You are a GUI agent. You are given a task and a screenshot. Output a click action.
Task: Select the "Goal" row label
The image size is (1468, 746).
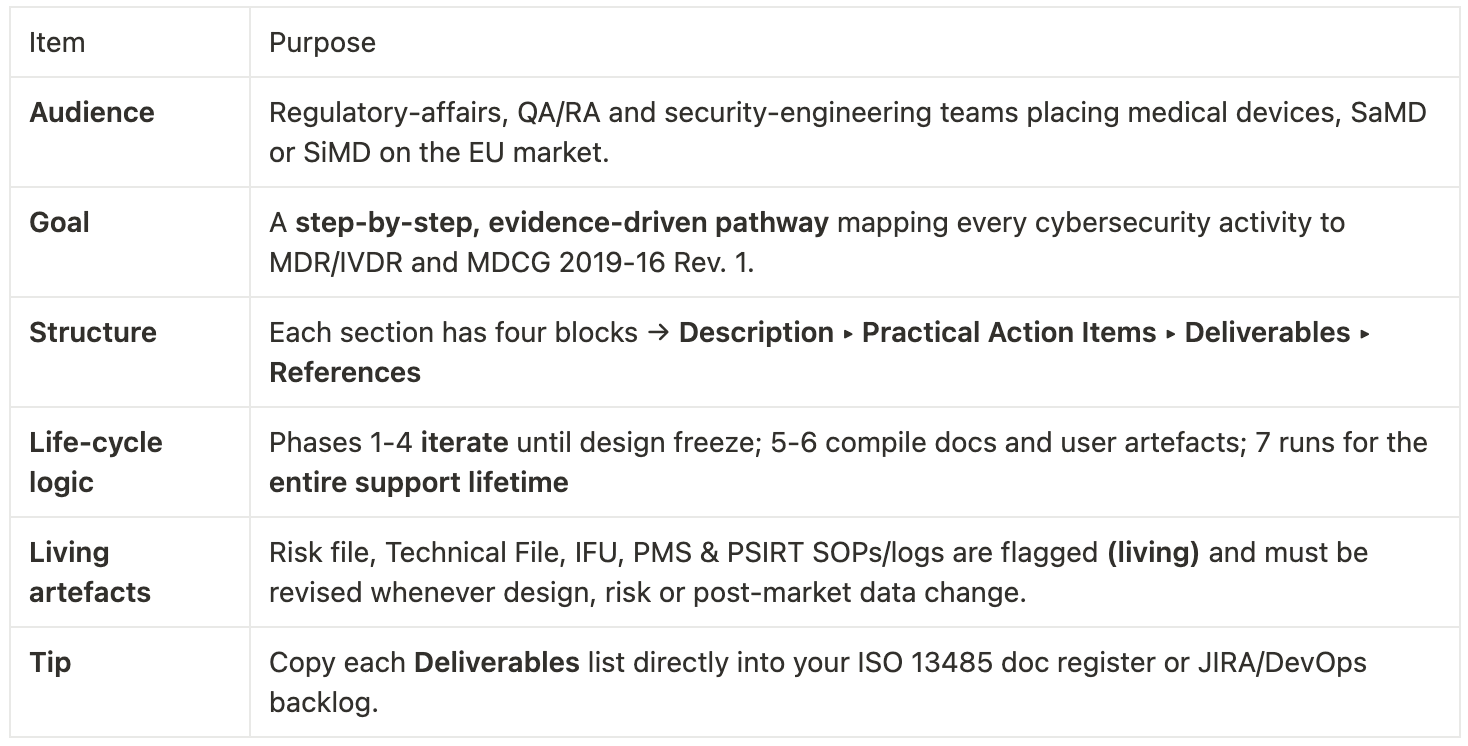pyautogui.click(x=59, y=222)
